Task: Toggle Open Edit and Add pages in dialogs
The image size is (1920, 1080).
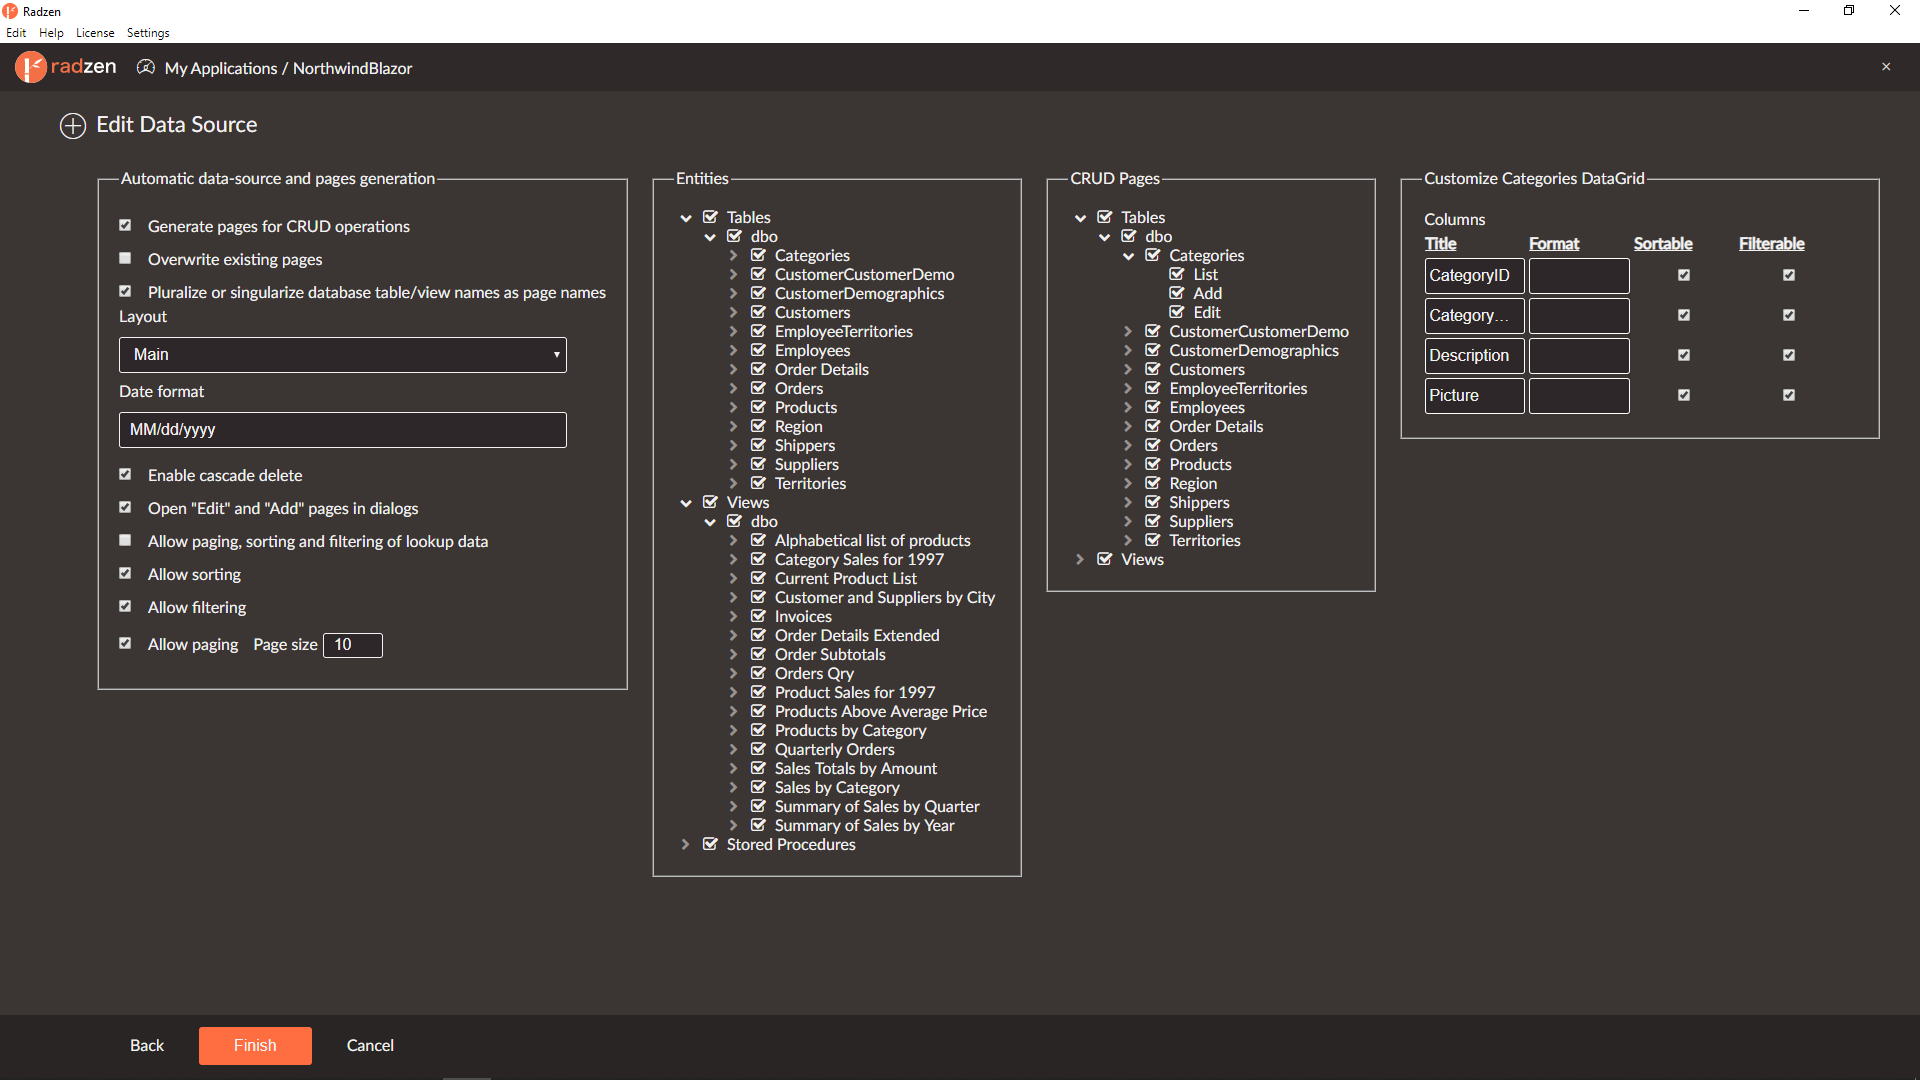Action: (x=125, y=508)
